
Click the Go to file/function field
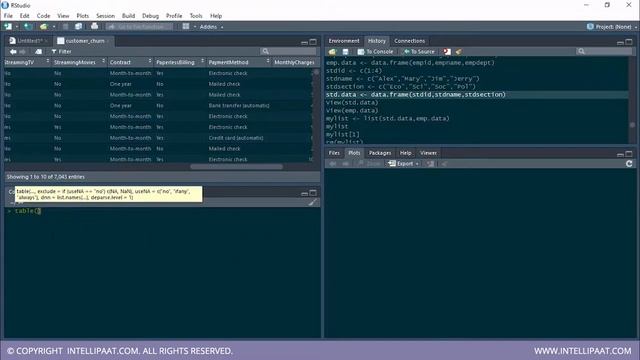(x=140, y=27)
